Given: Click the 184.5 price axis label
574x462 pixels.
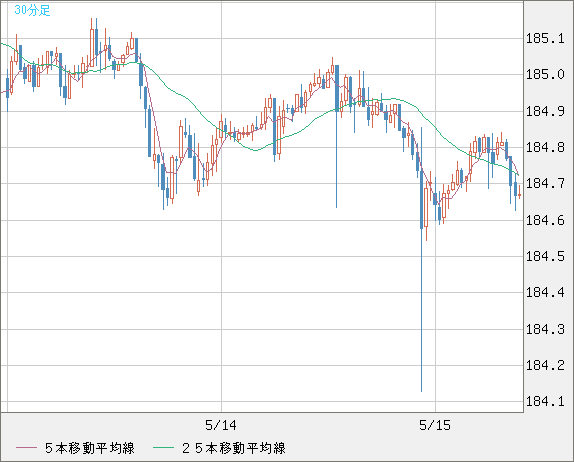Looking at the screenshot, I should point(545,256).
